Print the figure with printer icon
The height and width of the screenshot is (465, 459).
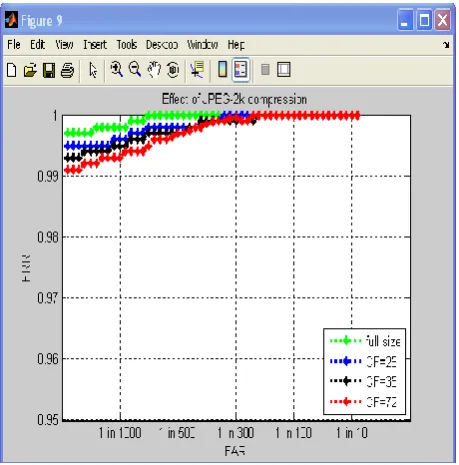pyautogui.click(x=68, y=70)
